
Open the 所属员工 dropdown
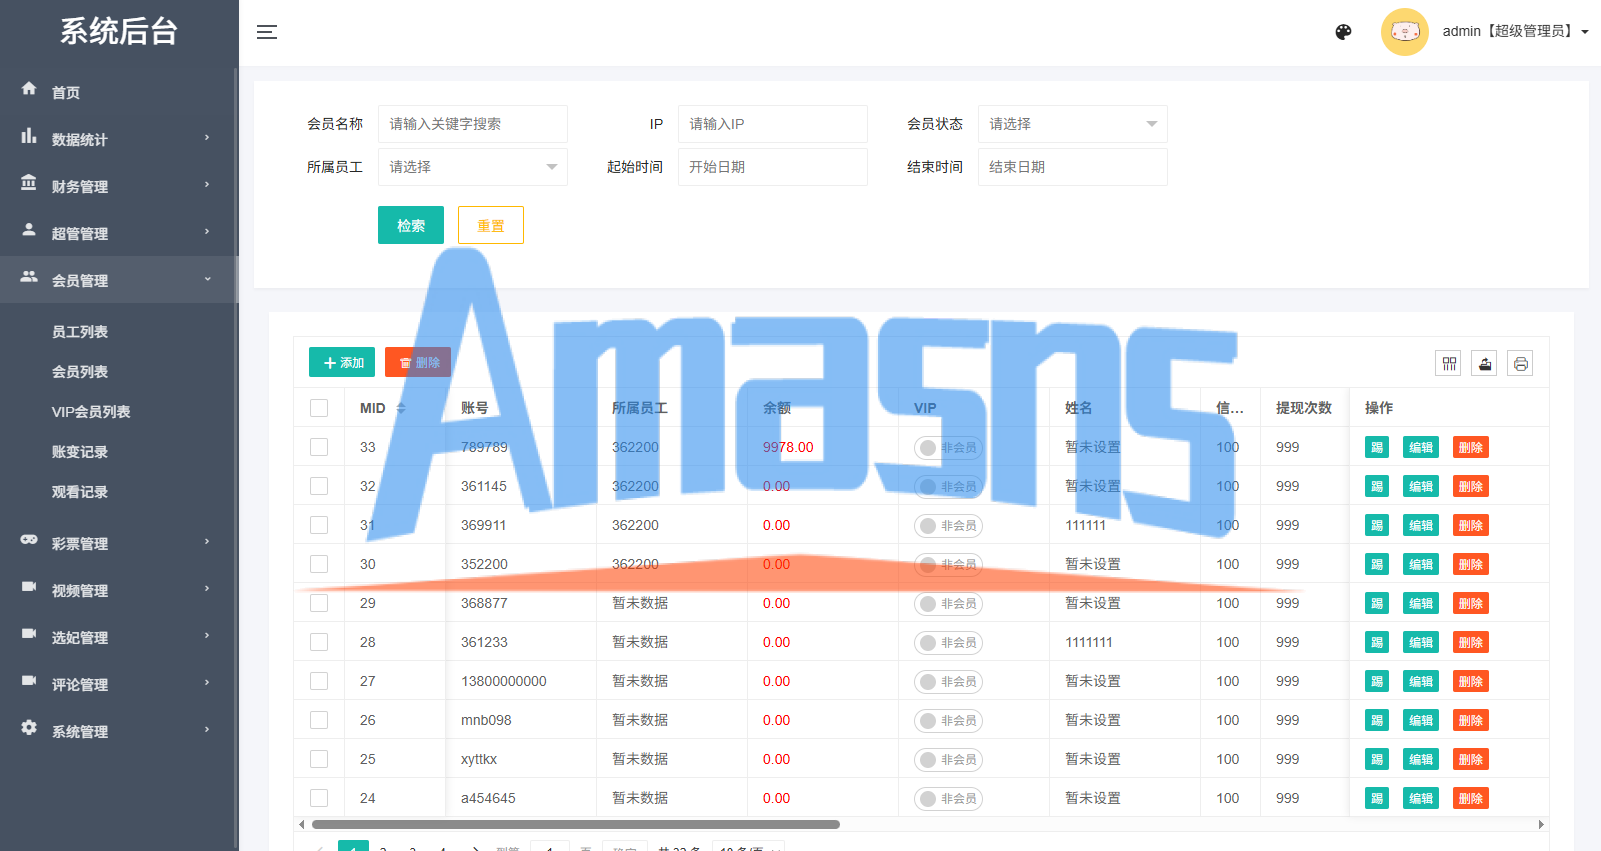[x=473, y=167]
